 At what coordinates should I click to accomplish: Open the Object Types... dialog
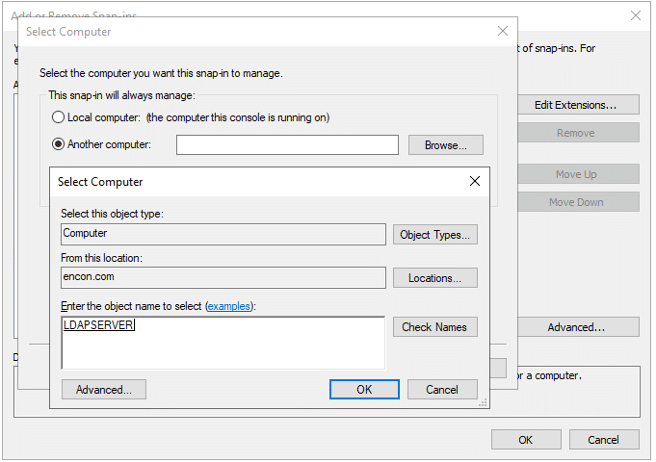(x=435, y=235)
